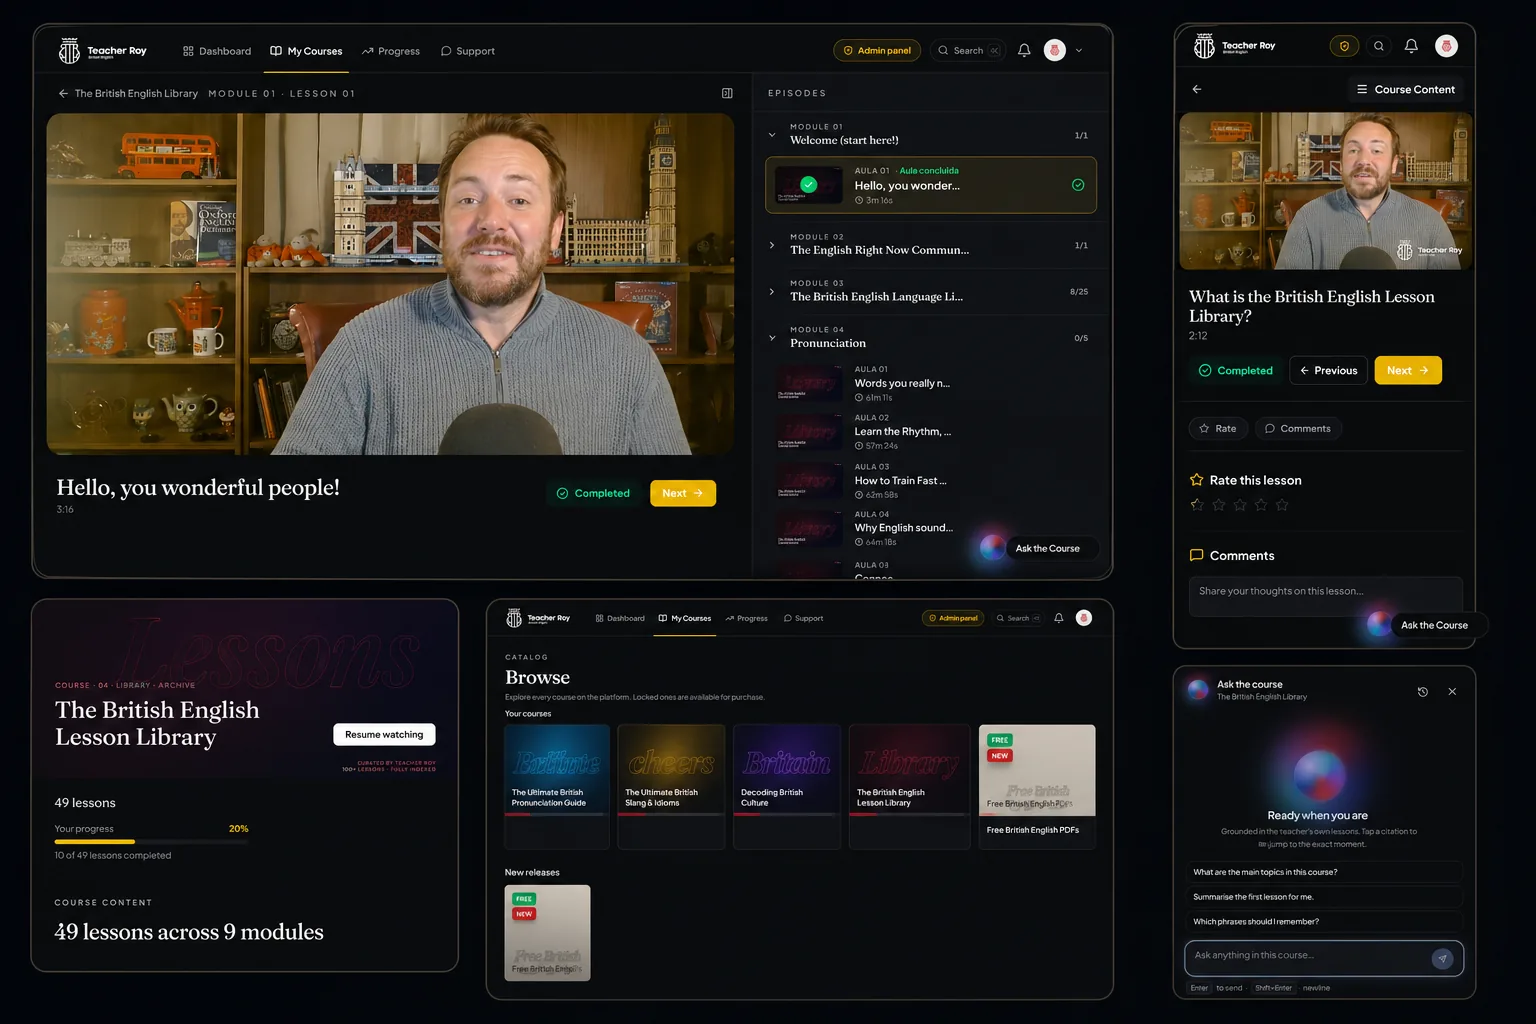Toggle the completion check circle on Hello, you wonder... episode
The height and width of the screenshot is (1024, 1536).
[1078, 185]
